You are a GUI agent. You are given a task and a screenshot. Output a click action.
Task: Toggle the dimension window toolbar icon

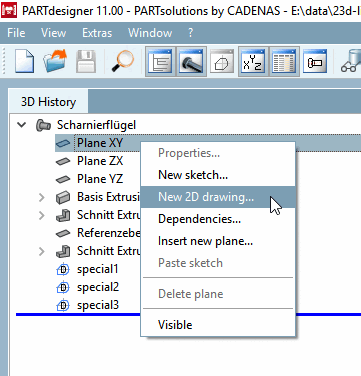[x=315, y=62]
